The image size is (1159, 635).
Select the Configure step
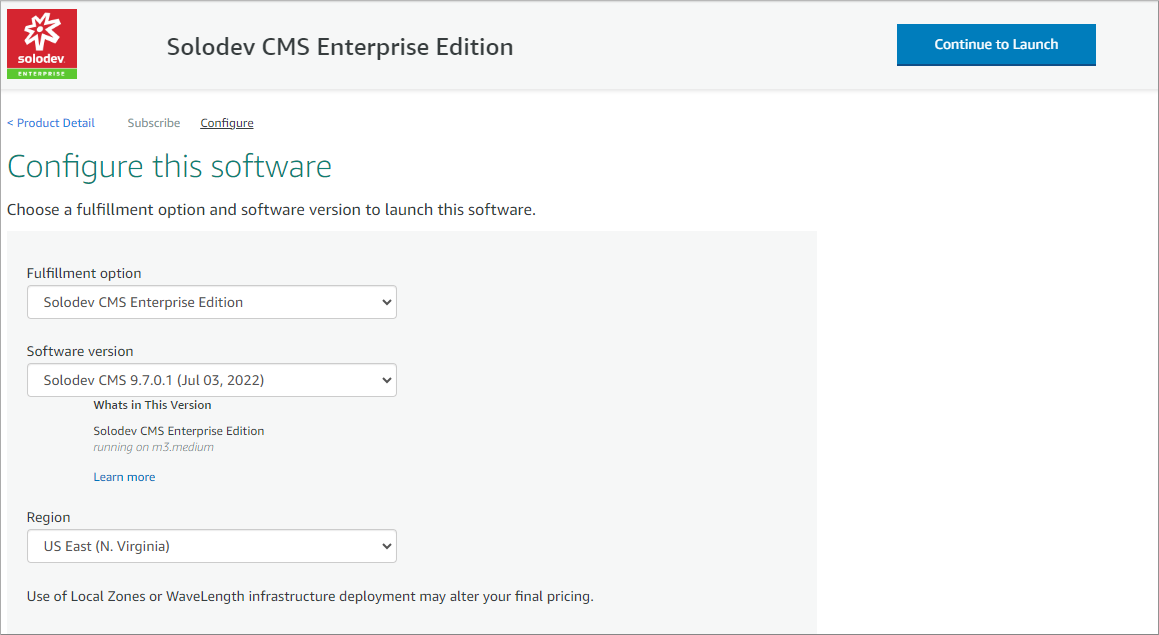pyautogui.click(x=227, y=123)
